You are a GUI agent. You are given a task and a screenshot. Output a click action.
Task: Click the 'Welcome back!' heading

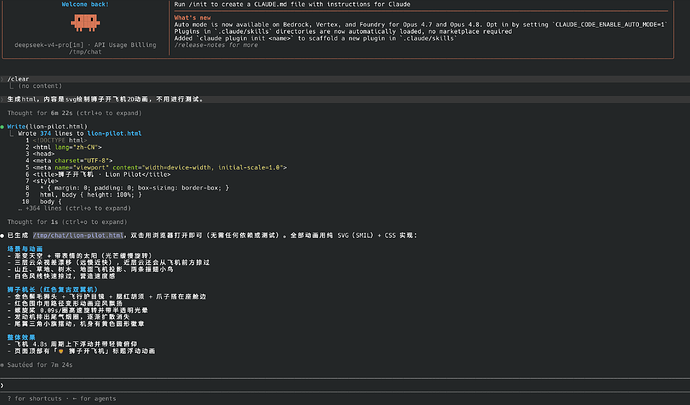tap(85, 4)
